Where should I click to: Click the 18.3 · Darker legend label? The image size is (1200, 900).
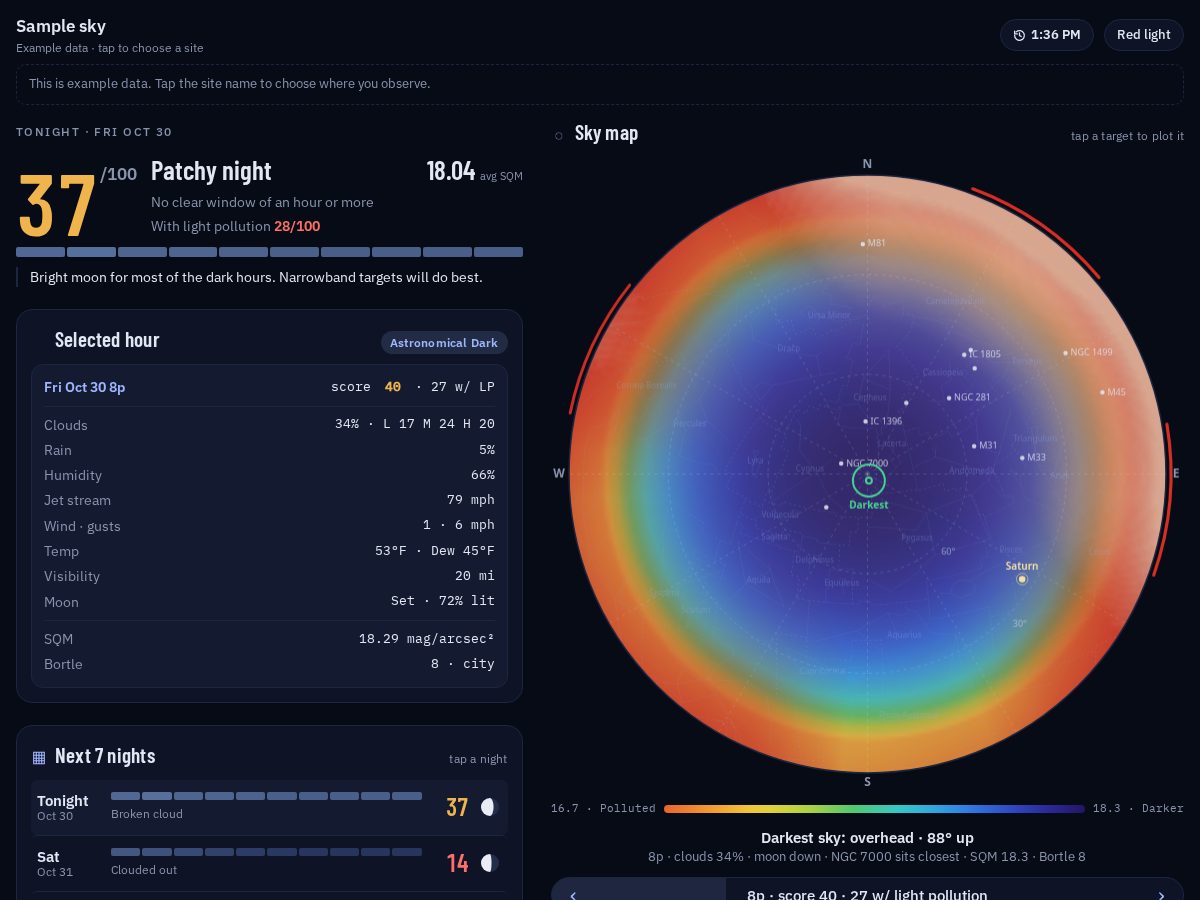tap(1138, 808)
